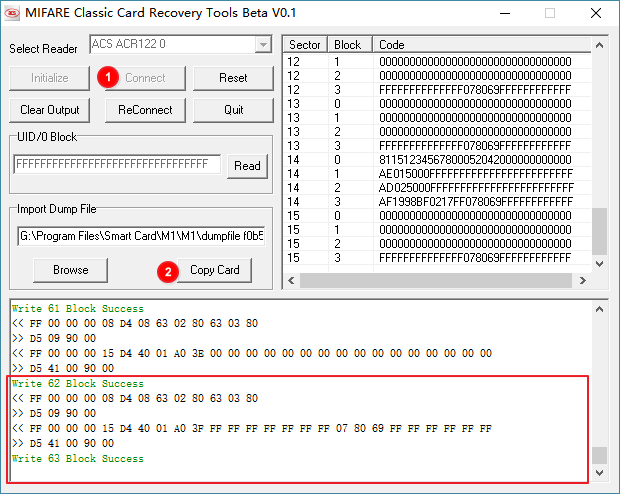Click the Initialize button
The height and width of the screenshot is (494, 620).
coord(50,78)
